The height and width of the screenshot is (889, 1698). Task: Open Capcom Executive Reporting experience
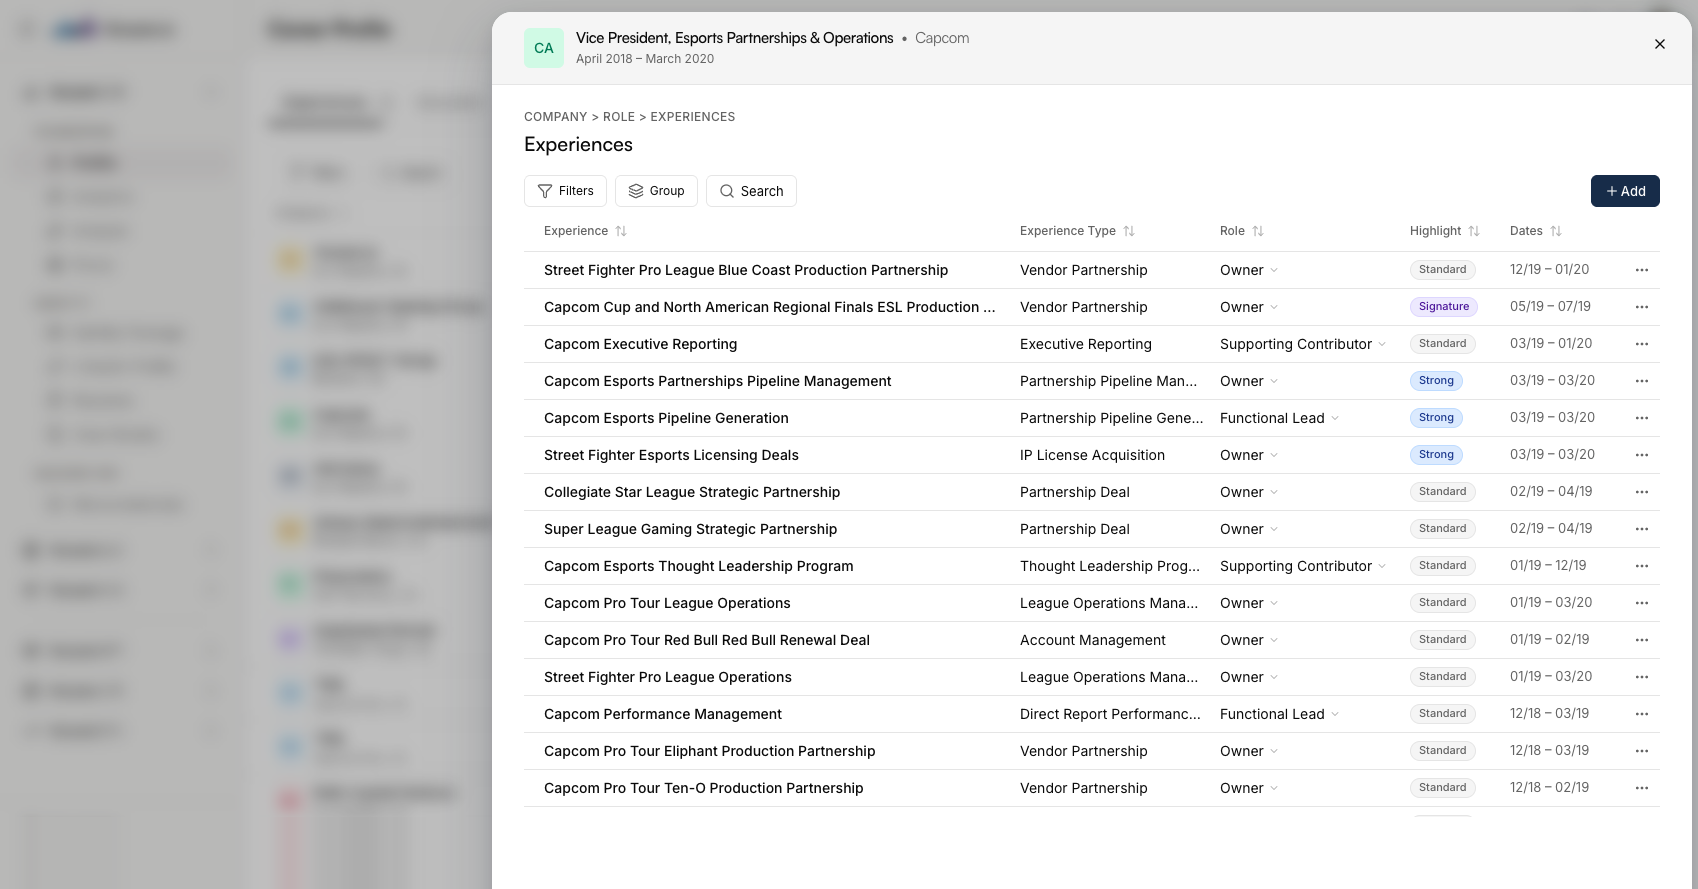[640, 344]
